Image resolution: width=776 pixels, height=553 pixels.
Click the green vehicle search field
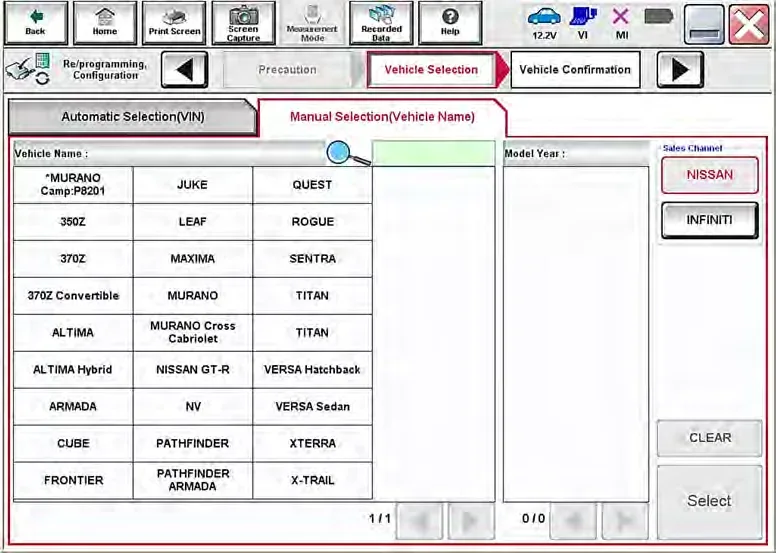pyautogui.click(x=434, y=153)
